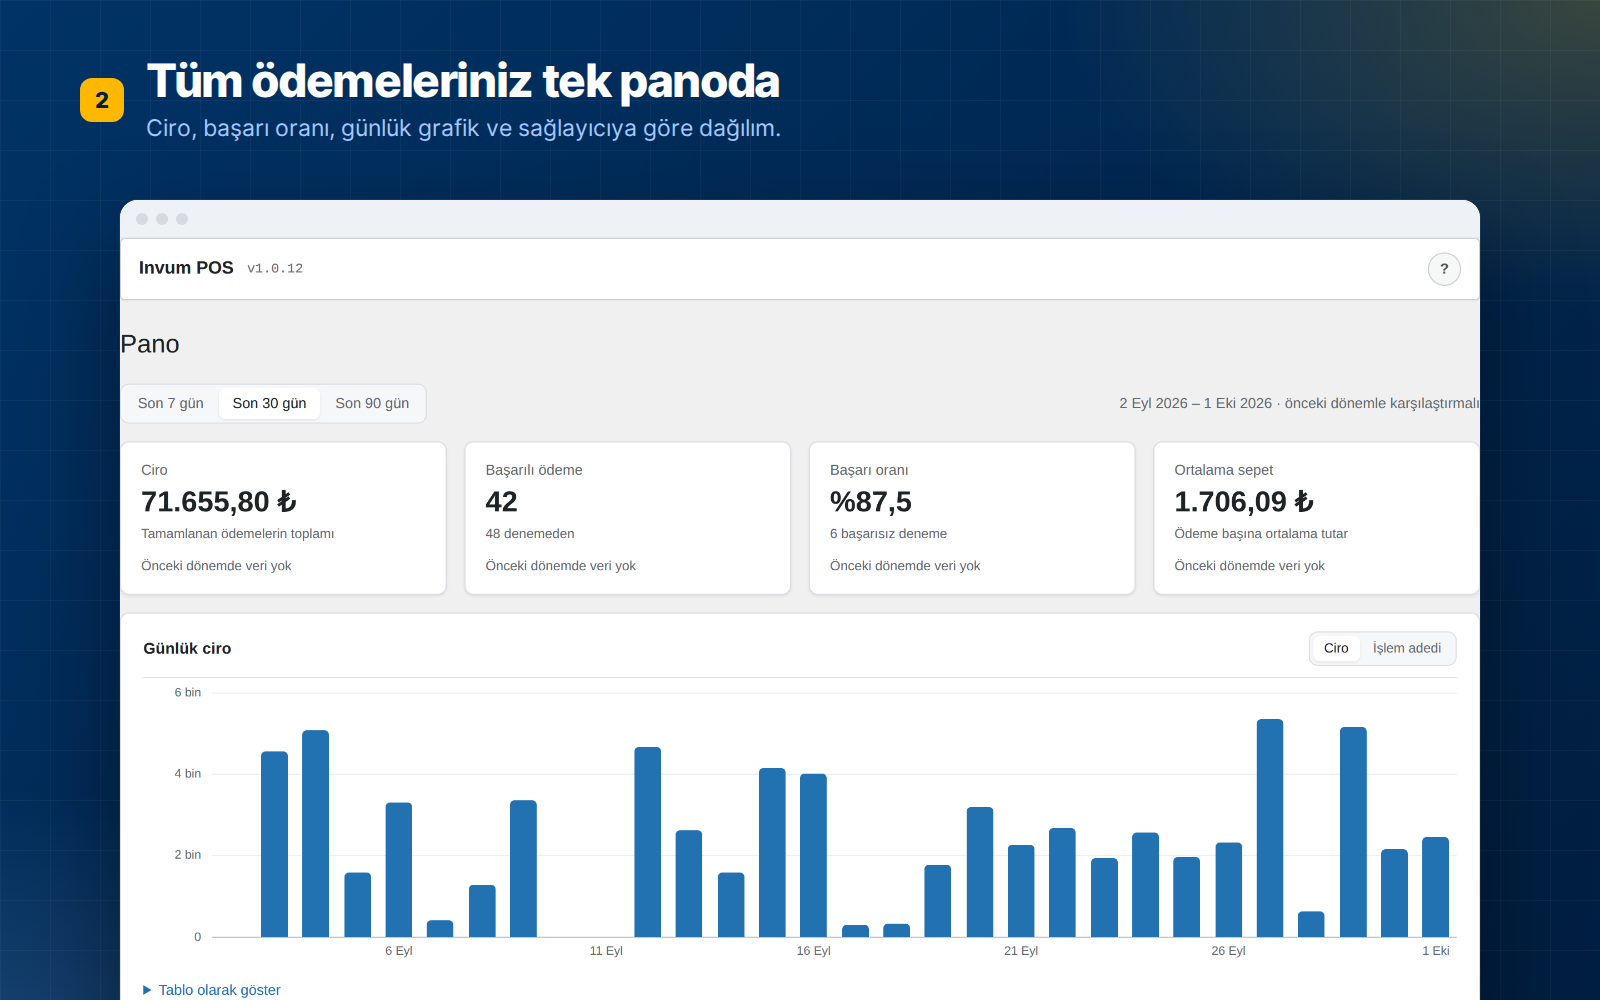Click the Invum POS title
Image resolution: width=1600 pixels, height=1000 pixels.
pyautogui.click(x=186, y=268)
